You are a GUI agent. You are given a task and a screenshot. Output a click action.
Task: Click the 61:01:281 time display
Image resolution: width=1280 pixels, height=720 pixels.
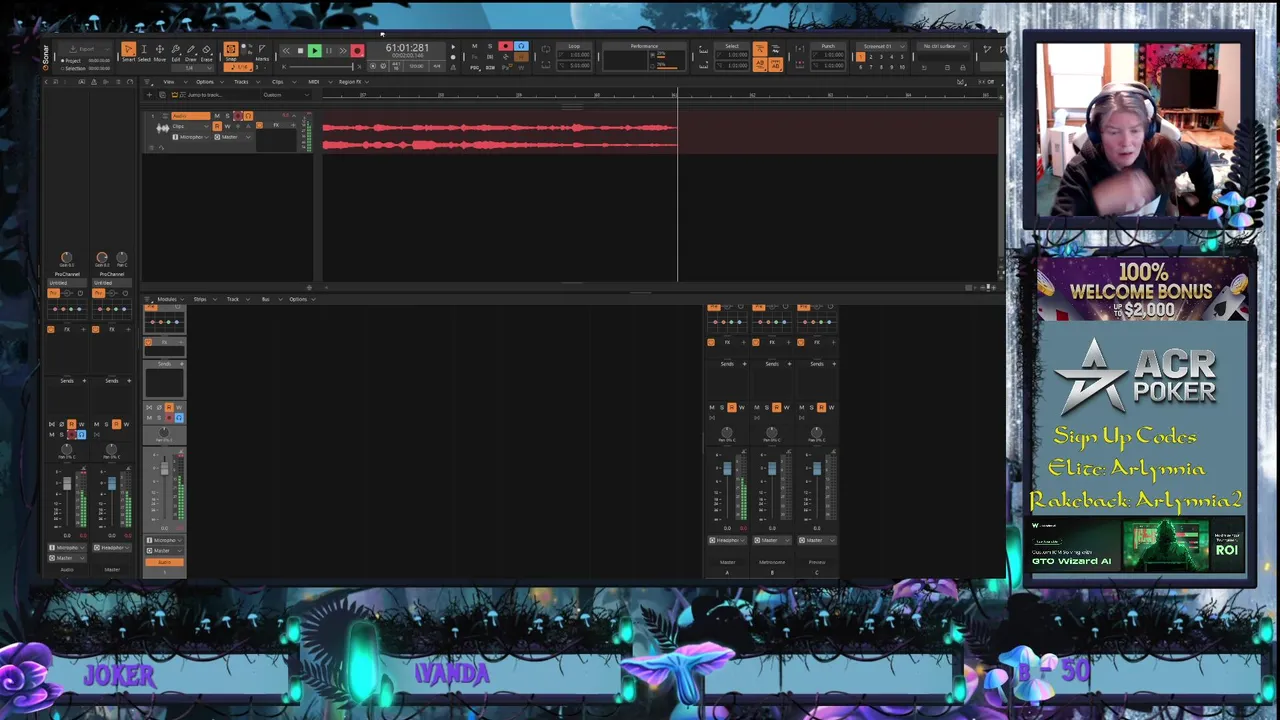[x=407, y=48]
